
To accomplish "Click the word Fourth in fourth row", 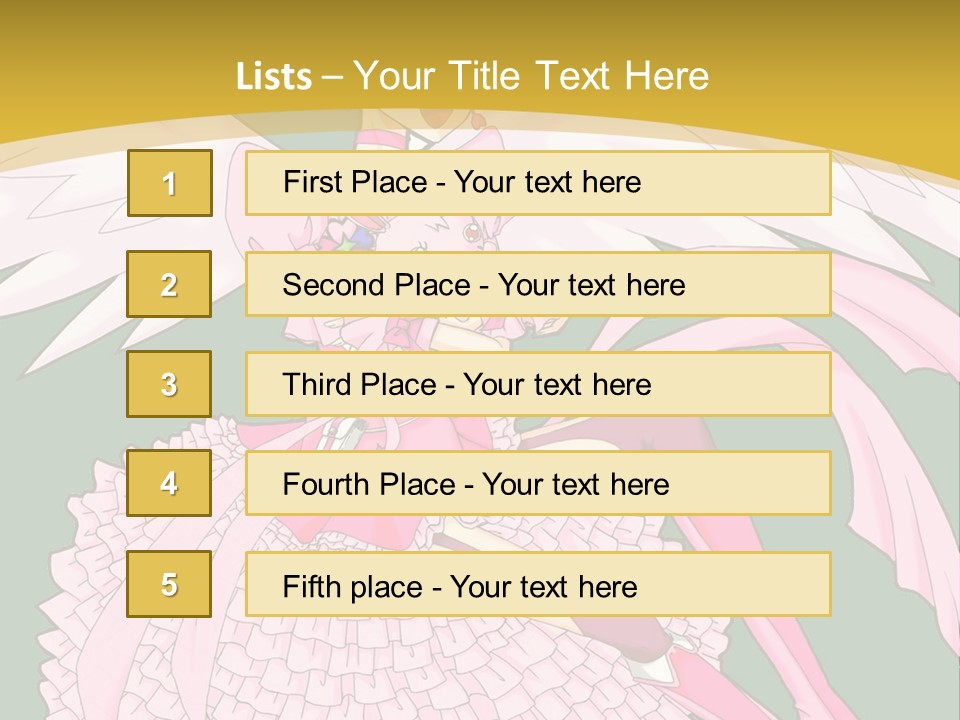I will pos(325,484).
